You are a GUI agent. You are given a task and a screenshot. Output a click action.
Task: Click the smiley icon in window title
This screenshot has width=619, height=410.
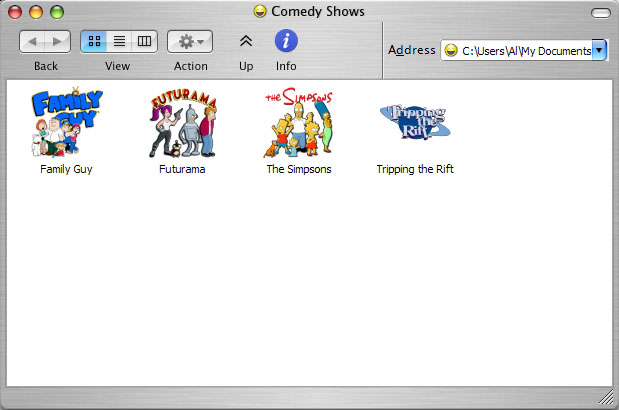(260, 11)
